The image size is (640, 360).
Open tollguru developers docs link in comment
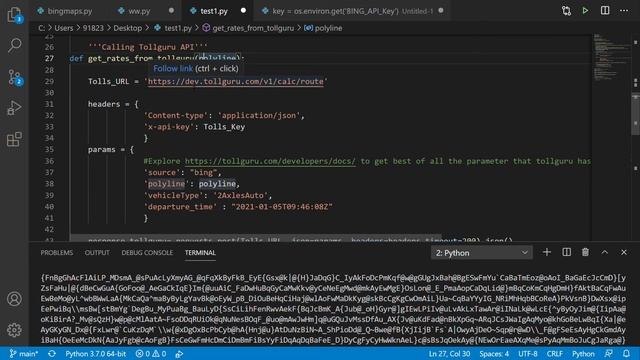point(270,161)
